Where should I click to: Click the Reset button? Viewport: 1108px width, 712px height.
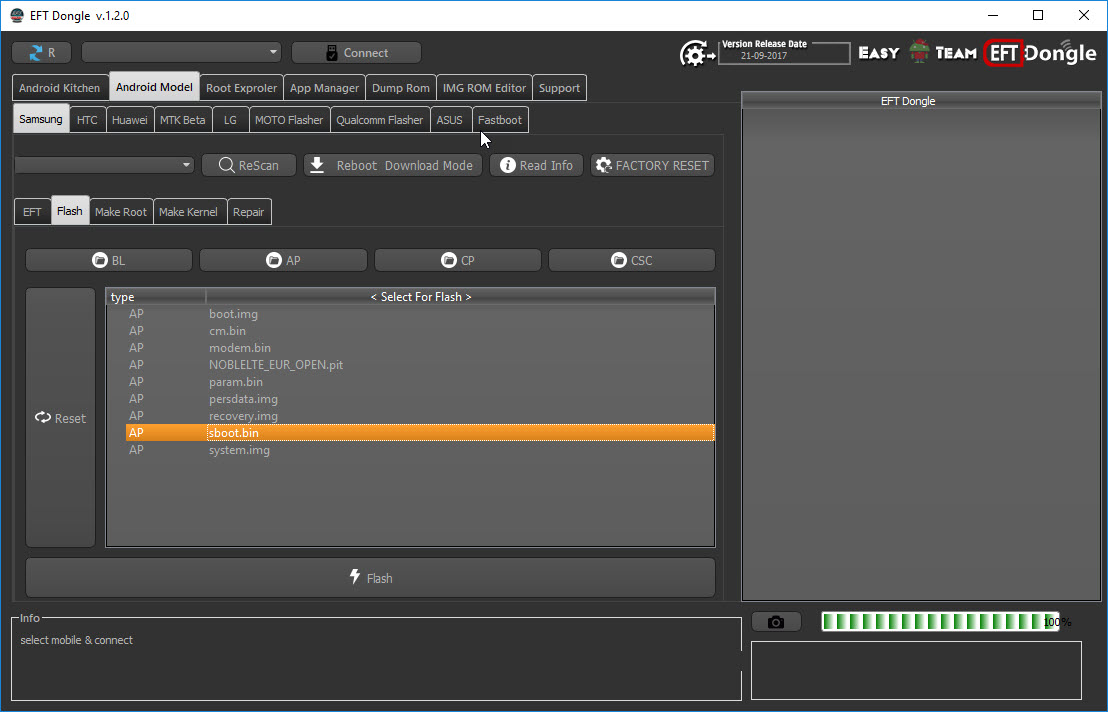61,417
